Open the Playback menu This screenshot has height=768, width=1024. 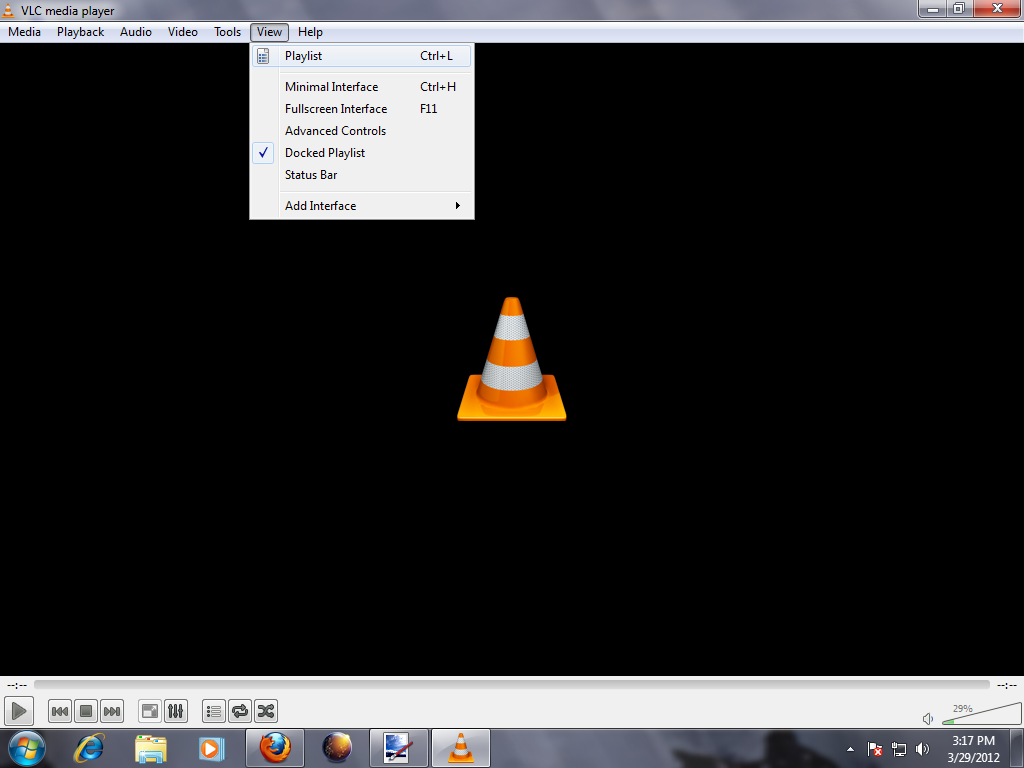point(80,32)
